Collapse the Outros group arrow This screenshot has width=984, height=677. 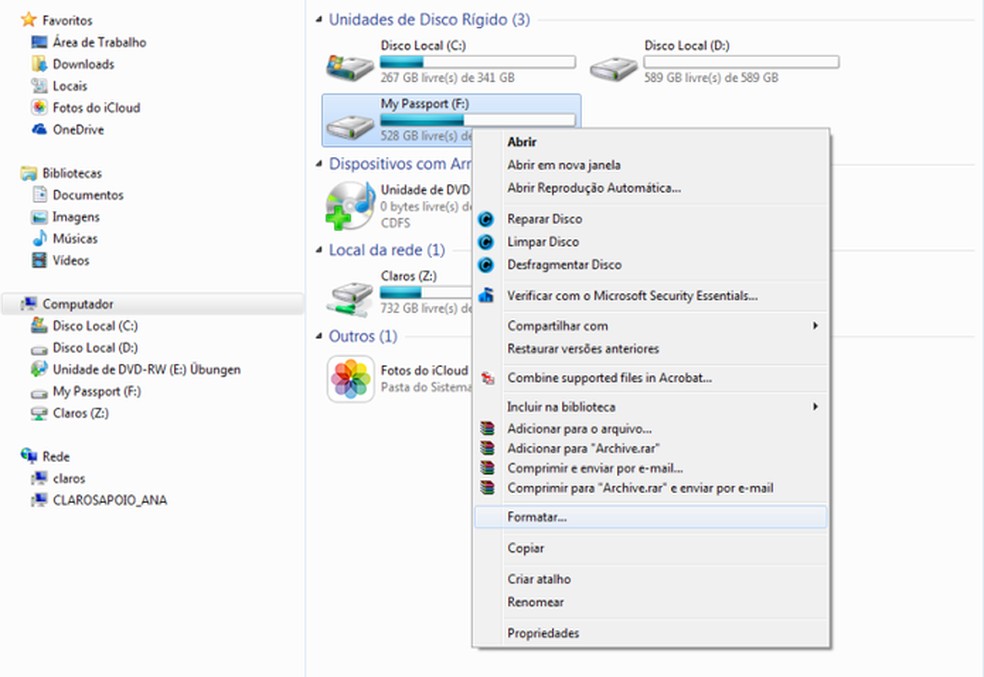pos(318,336)
